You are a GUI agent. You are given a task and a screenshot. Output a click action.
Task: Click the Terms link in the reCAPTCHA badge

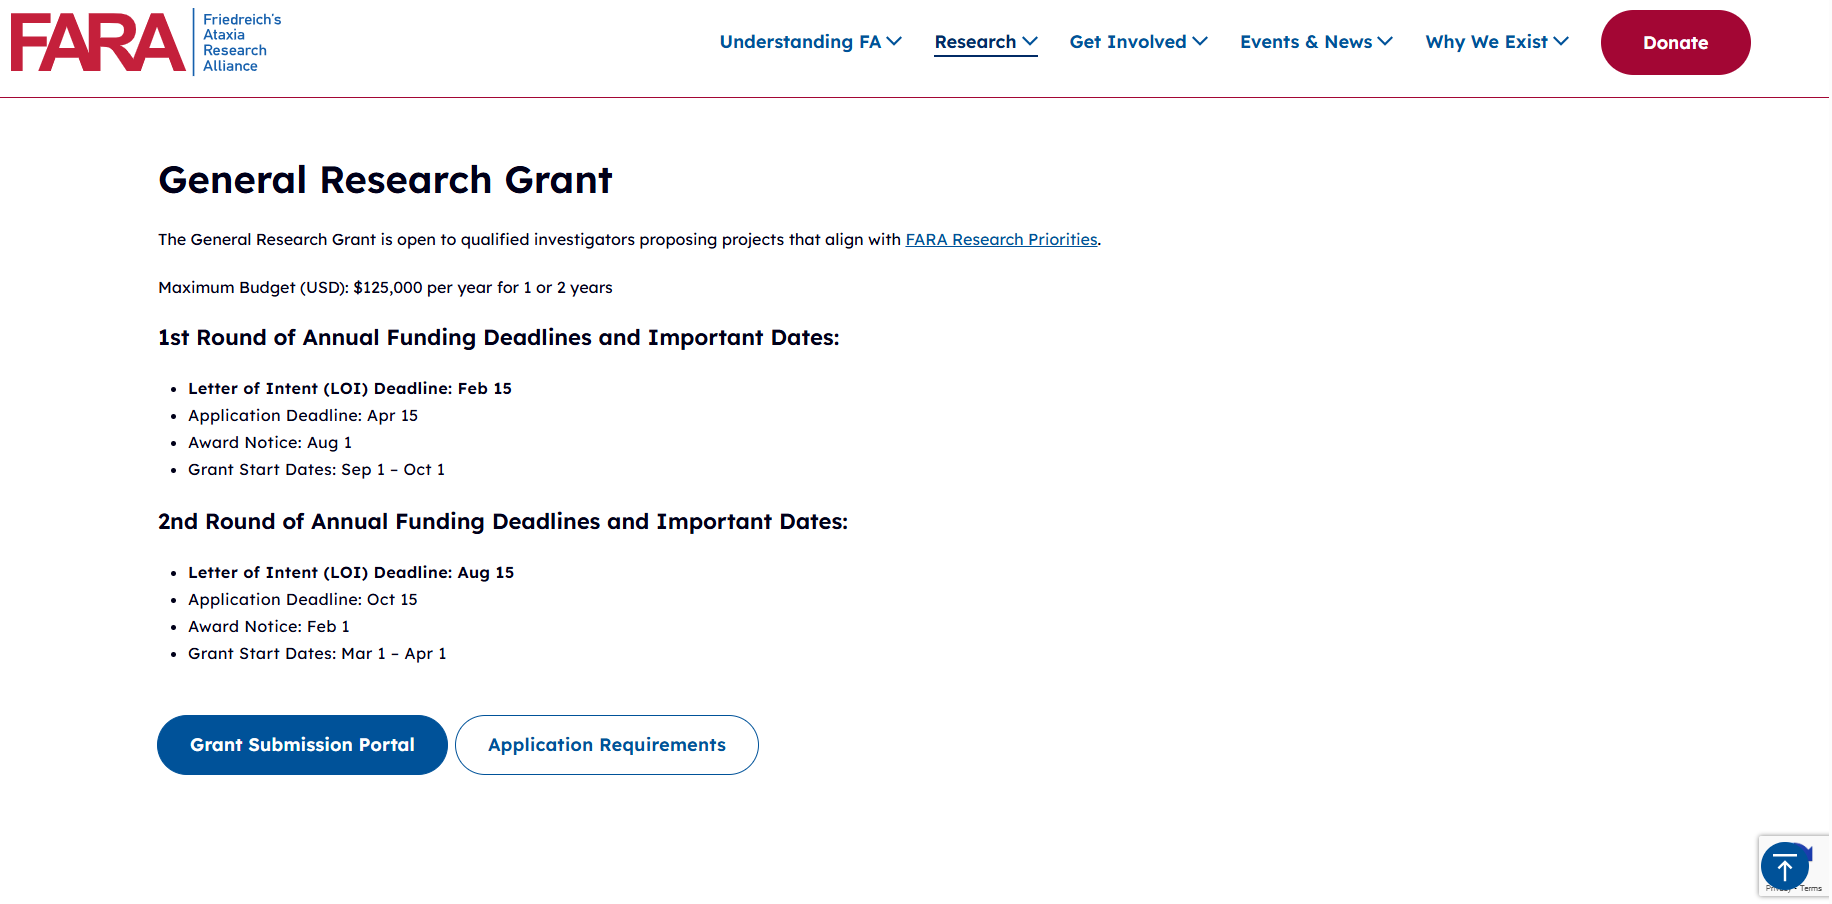[1812, 889]
